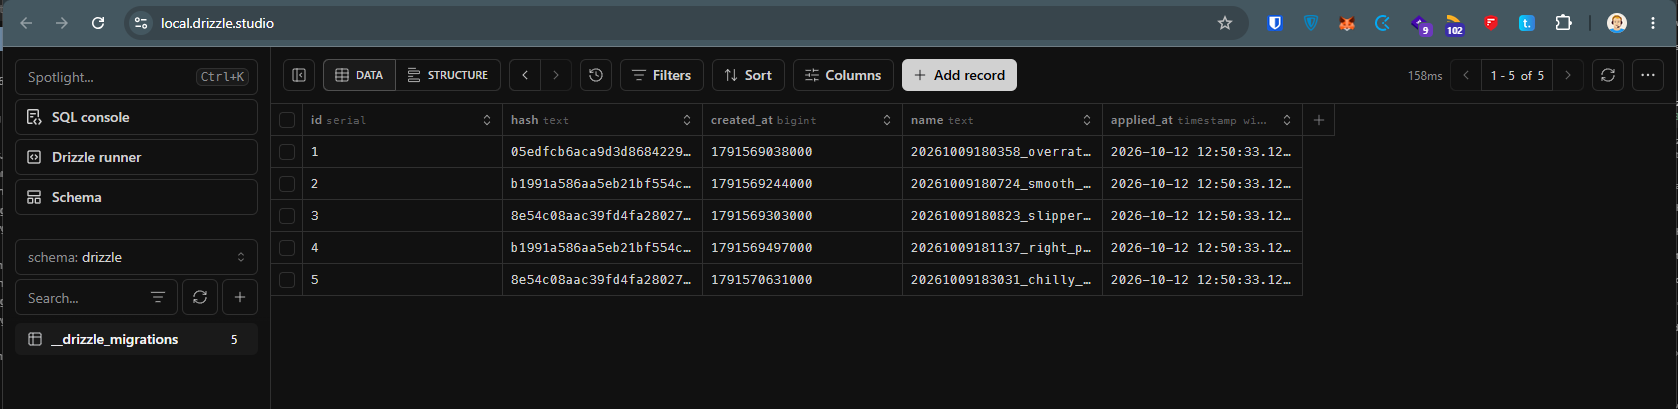Select applied_at cell in row 3
Screen dimensions: 1678x409
coord(1202,216)
